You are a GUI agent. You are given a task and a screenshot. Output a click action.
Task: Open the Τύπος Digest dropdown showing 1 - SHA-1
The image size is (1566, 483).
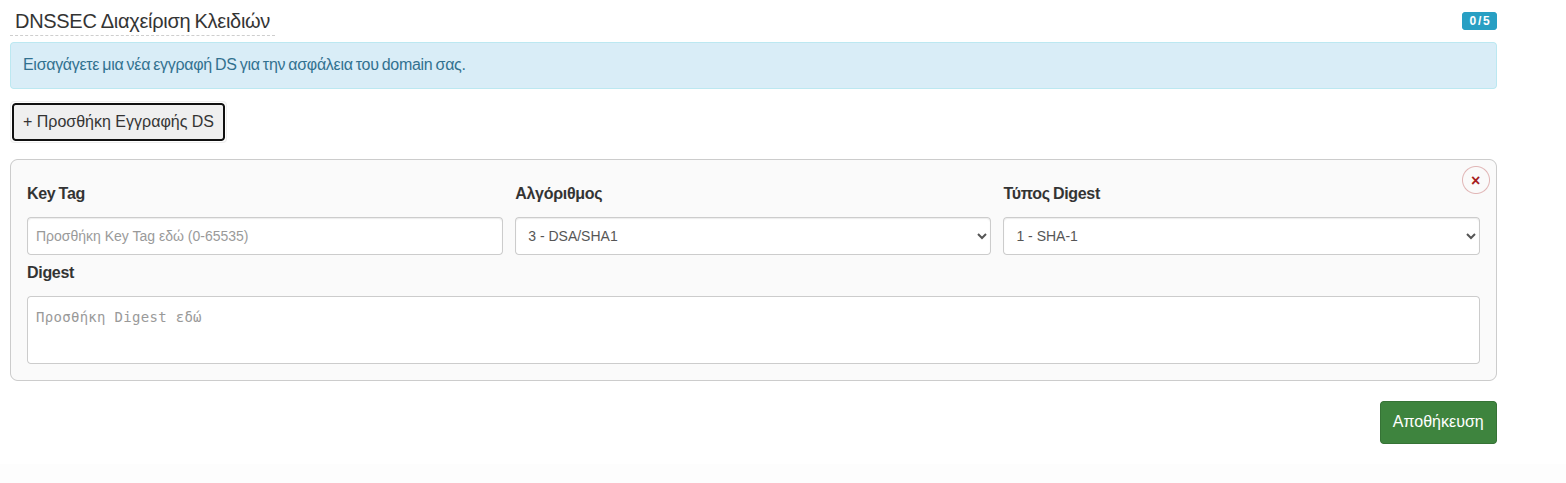(x=1240, y=236)
